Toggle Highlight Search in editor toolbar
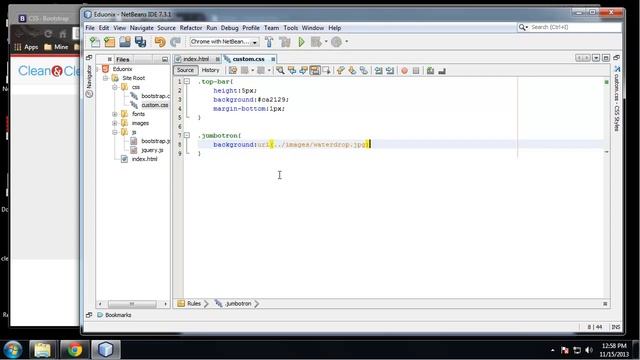The image size is (640, 360). [315, 71]
